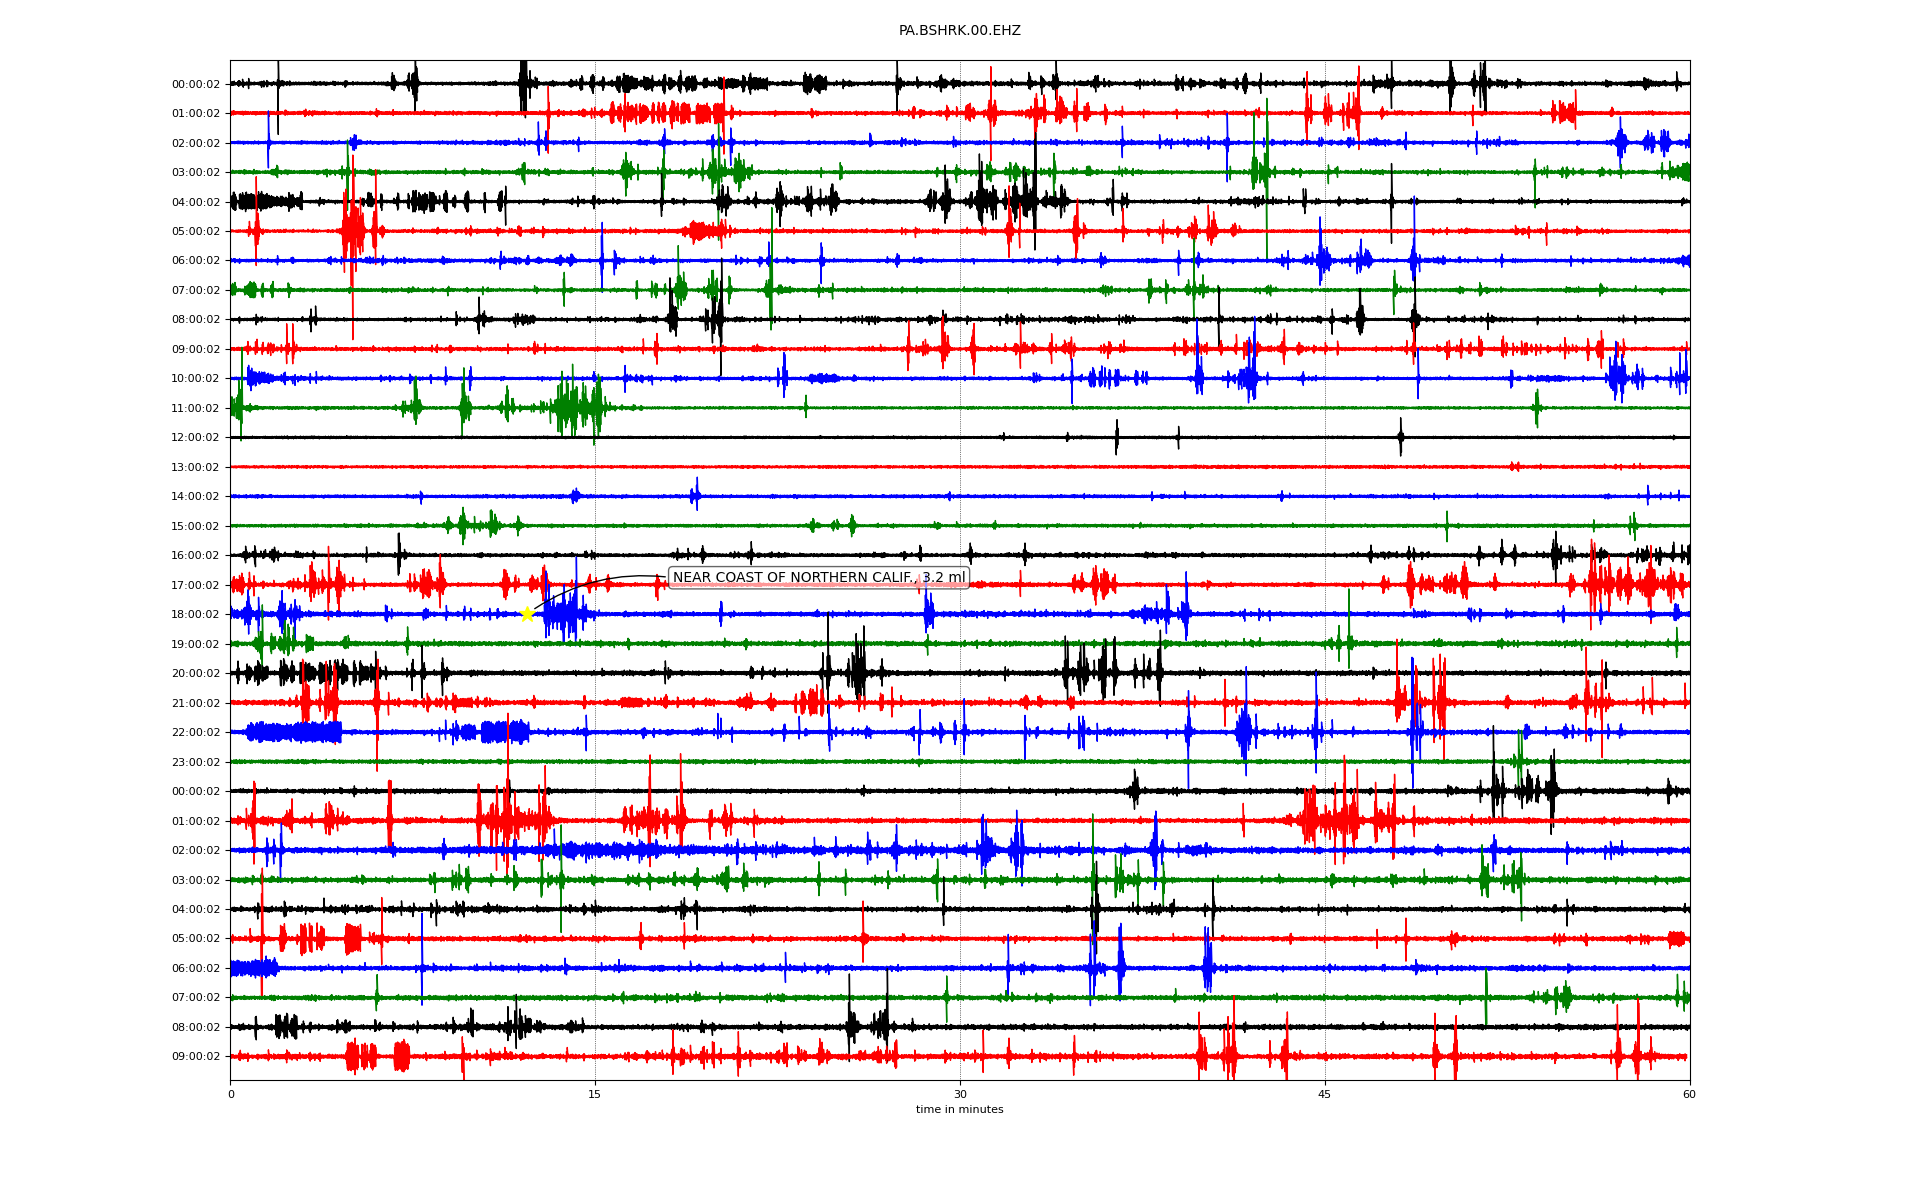
Task: Click the yellow star earthquake marker
Action: pyautogui.click(x=527, y=614)
